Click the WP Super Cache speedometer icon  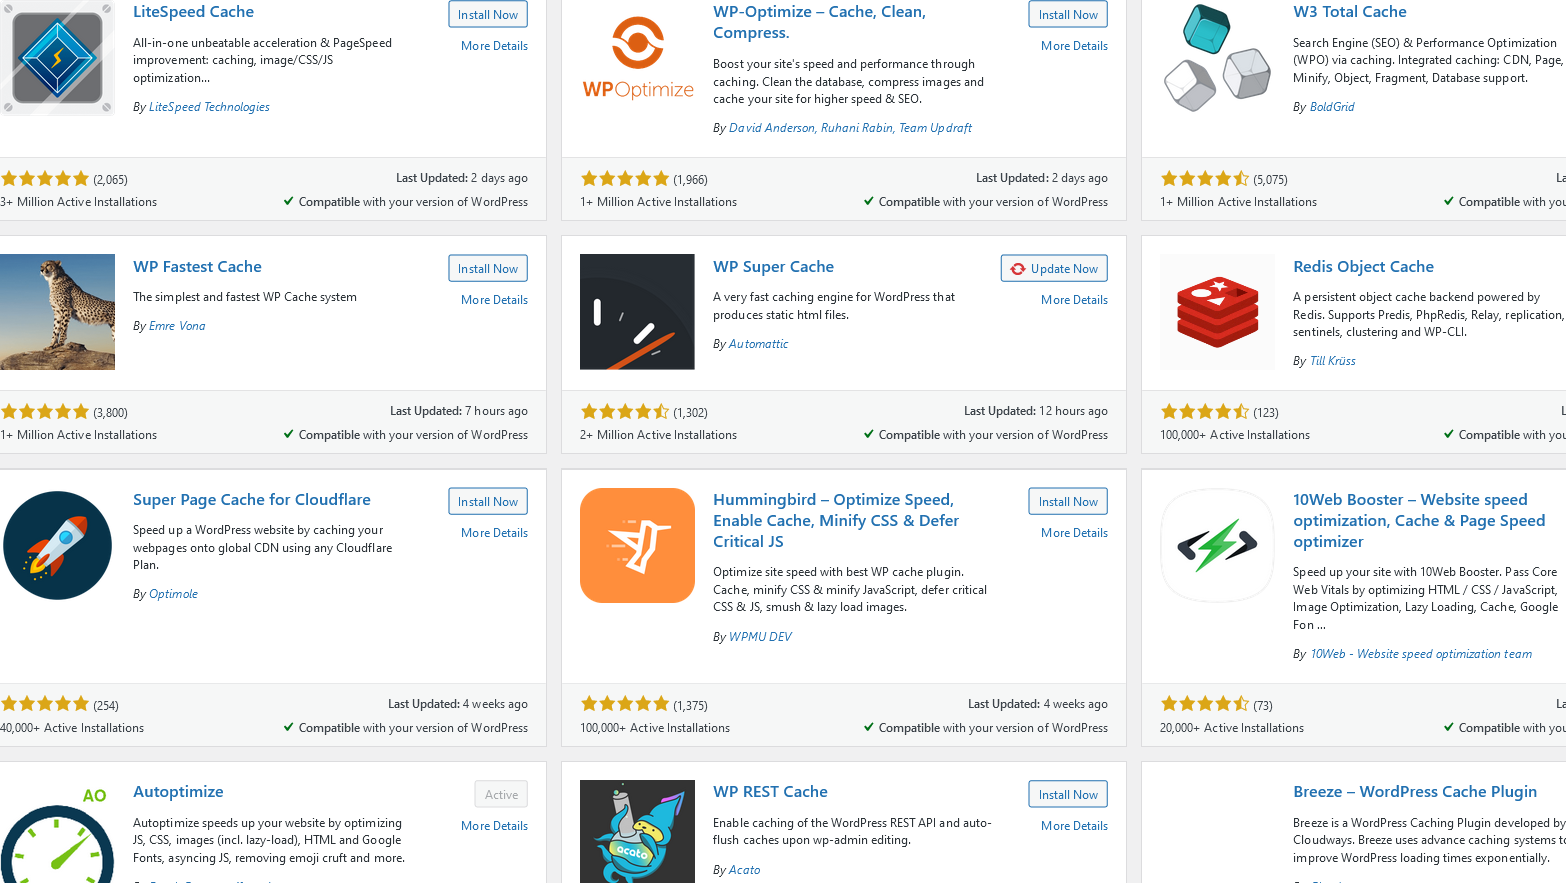tap(637, 311)
